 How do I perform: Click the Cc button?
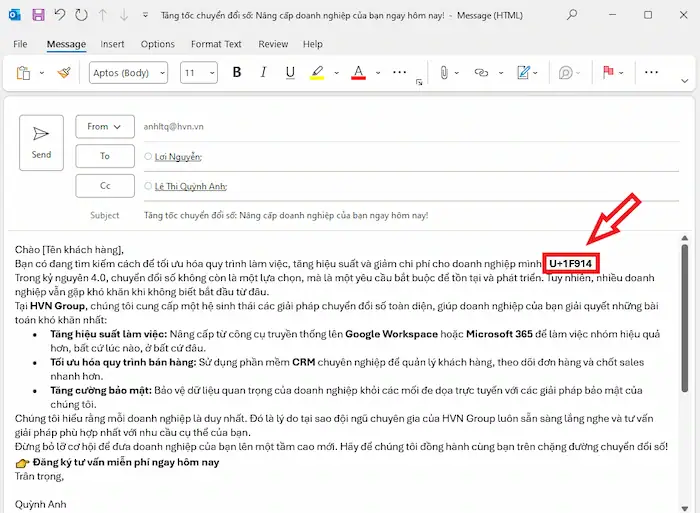tap(104, 185)
